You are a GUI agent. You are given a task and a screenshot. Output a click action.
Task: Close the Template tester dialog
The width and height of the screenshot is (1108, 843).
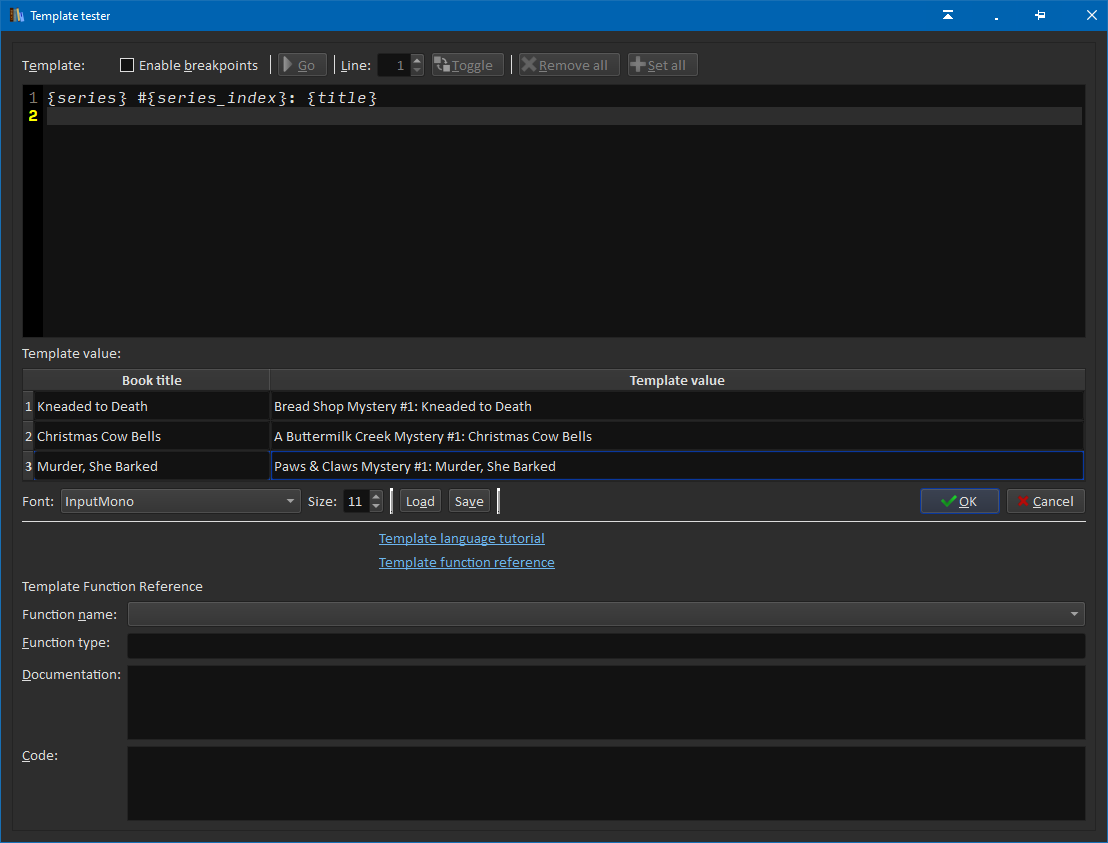tap(1092, 15)
